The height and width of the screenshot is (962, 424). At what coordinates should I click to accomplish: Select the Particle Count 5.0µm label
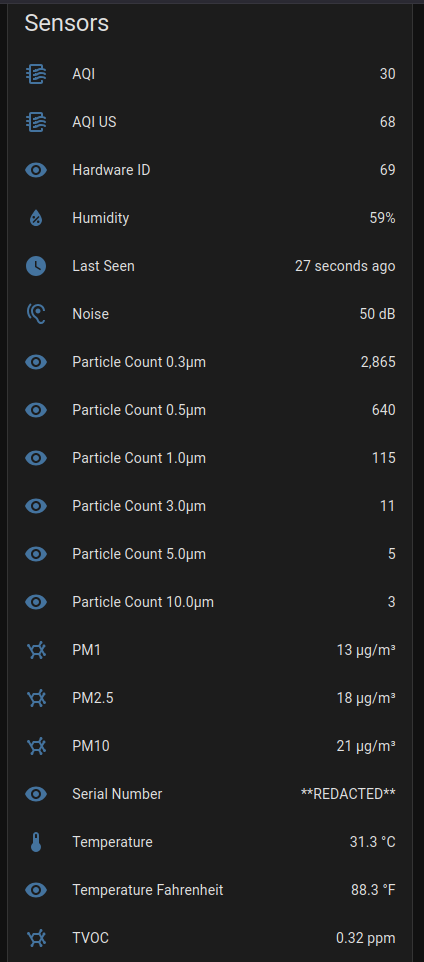[x=139, y=554]
